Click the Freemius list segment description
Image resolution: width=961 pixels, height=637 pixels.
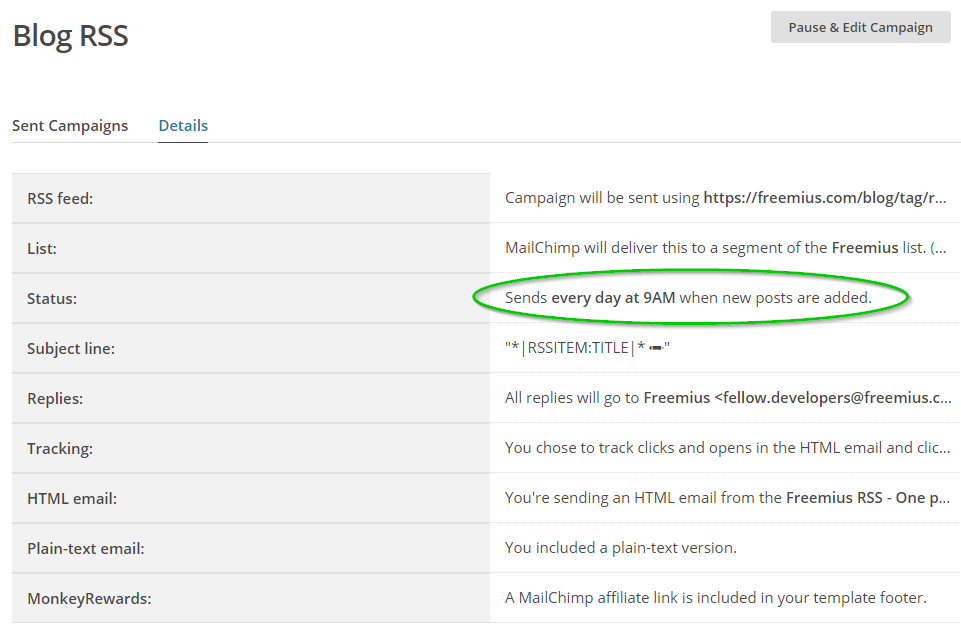(x=725, y=248)
